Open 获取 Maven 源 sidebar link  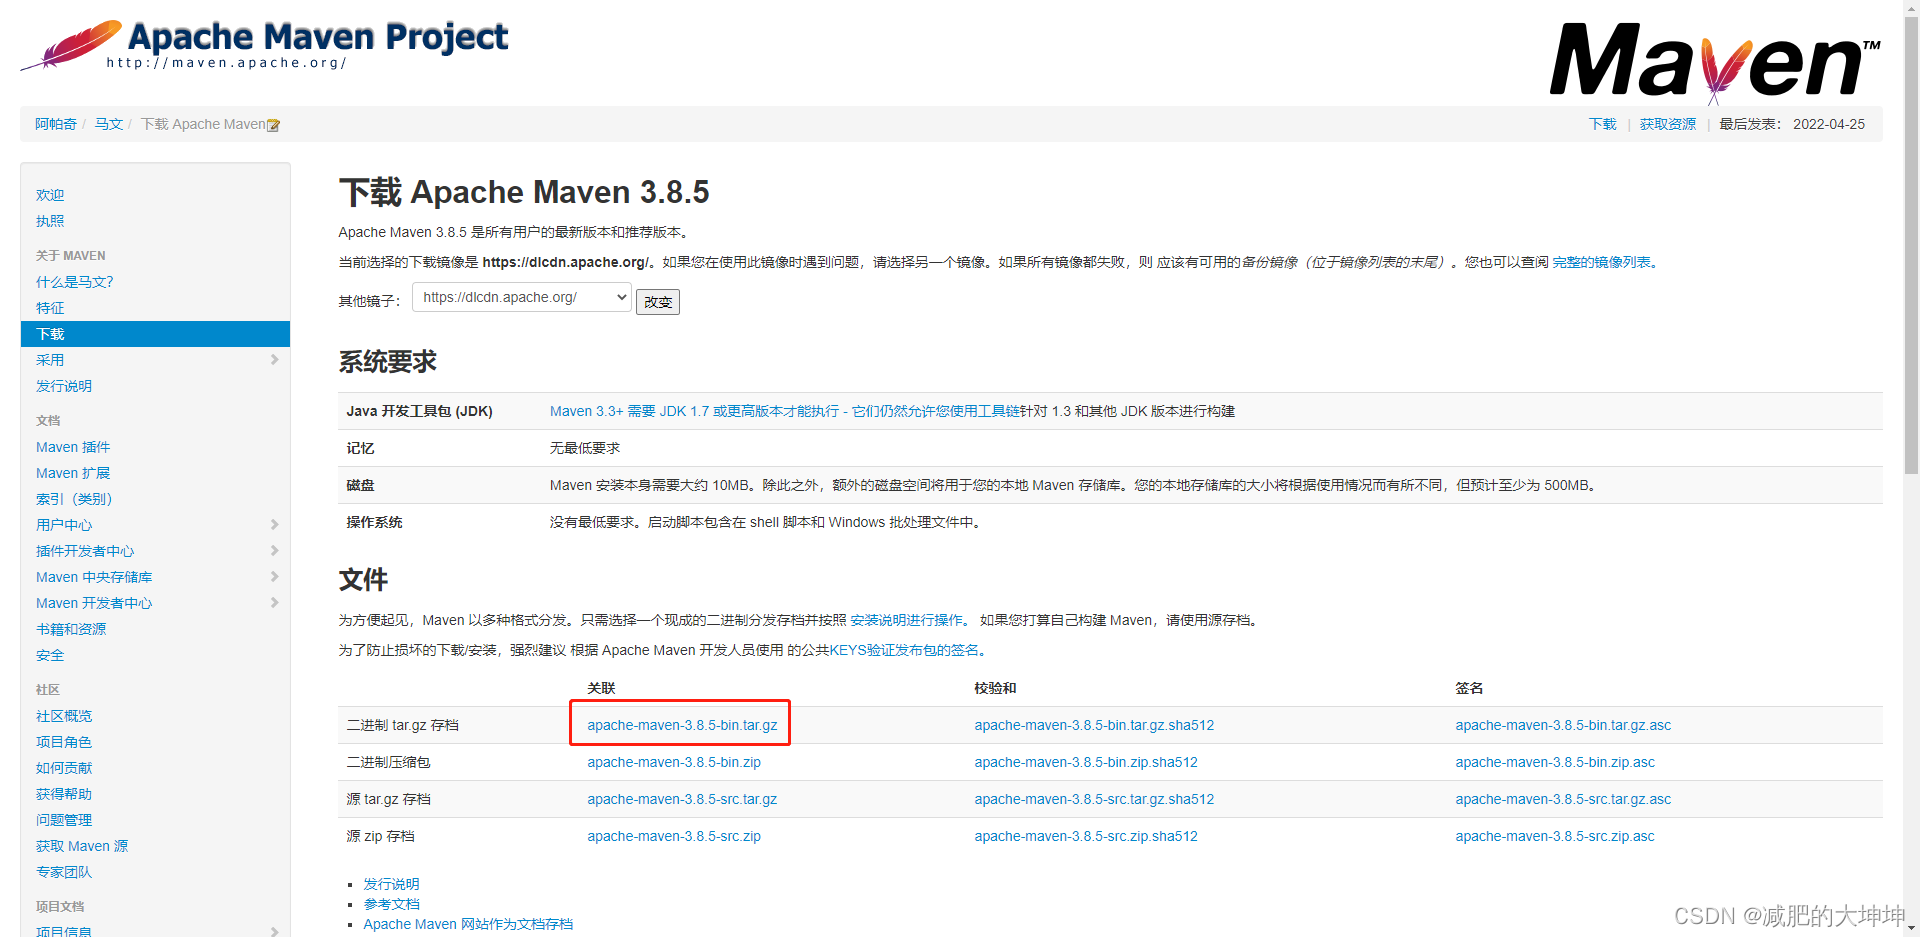click(82, 846)
